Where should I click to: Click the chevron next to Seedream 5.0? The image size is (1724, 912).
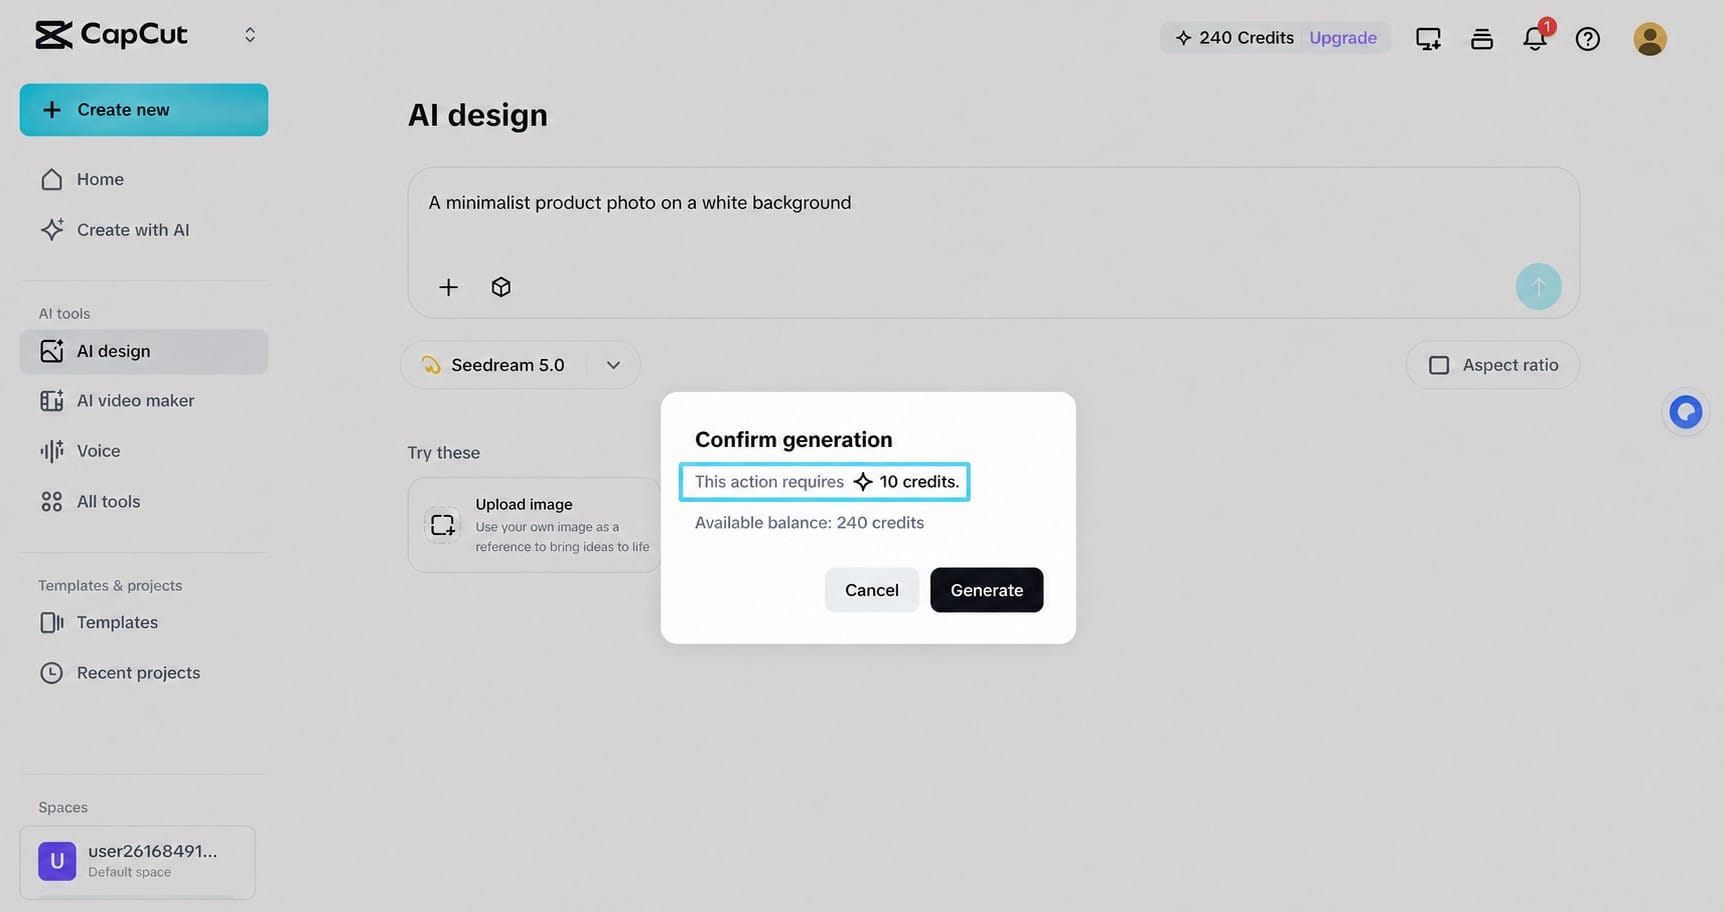pos(614,365)
